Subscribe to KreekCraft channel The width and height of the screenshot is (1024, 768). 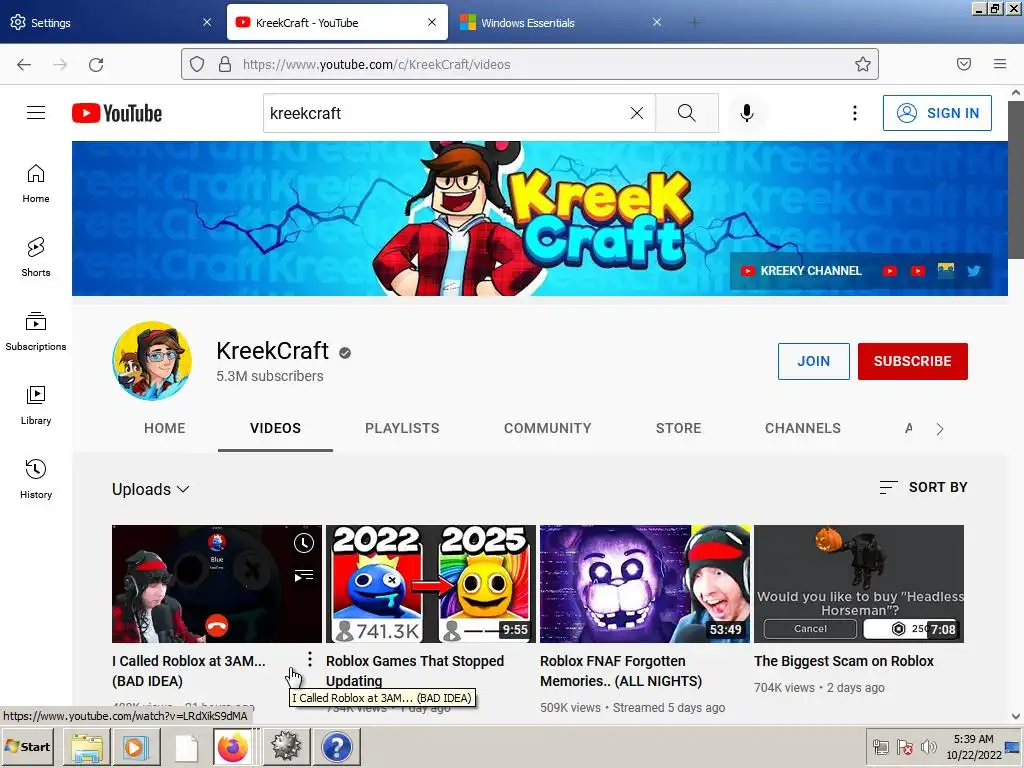click(x=912, y=361)
